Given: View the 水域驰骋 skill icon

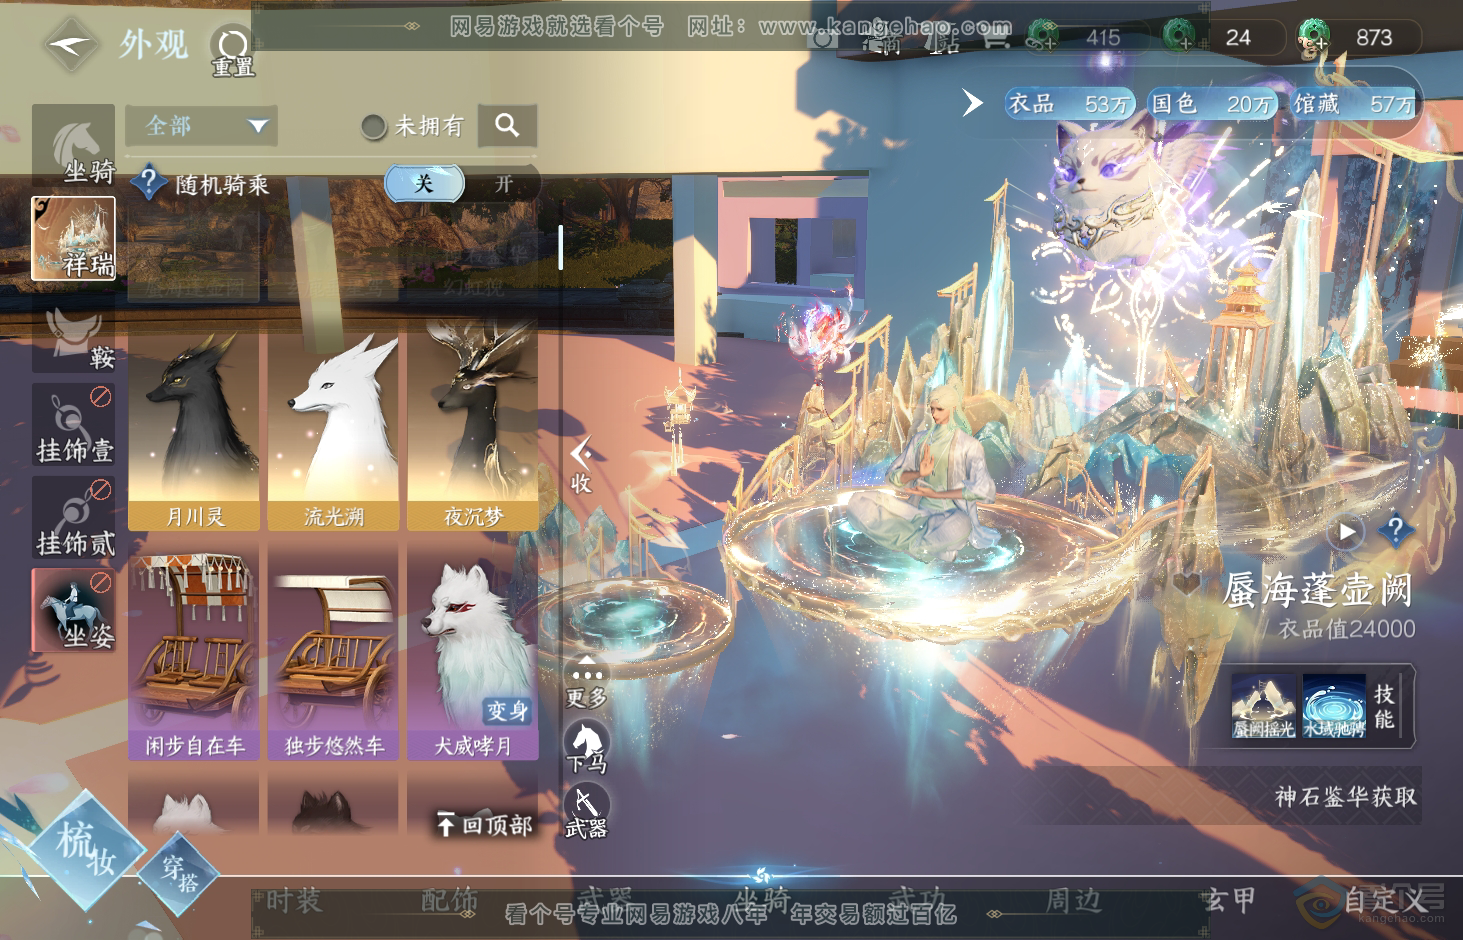Looking at the screenshot, I should (1334, 706).
